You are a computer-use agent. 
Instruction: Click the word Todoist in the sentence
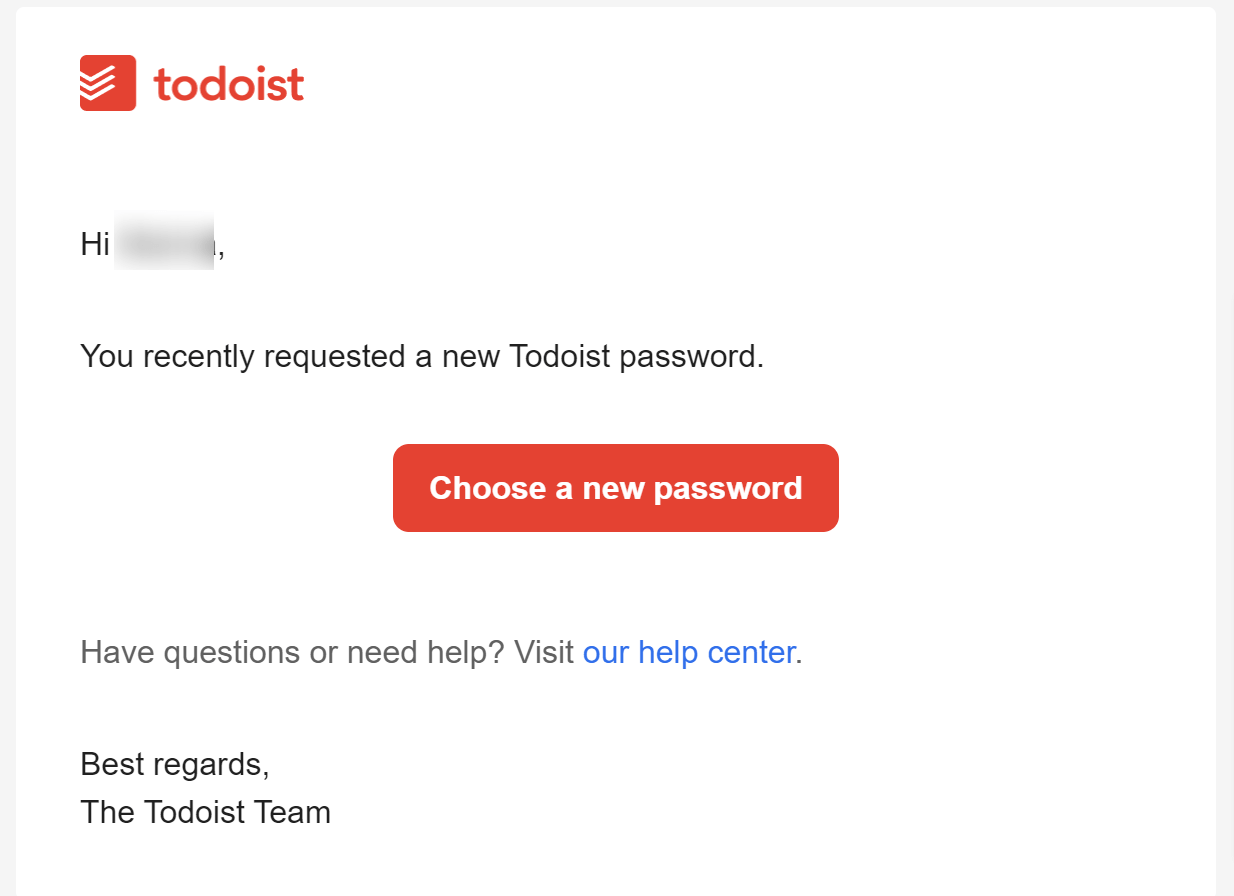559,356
